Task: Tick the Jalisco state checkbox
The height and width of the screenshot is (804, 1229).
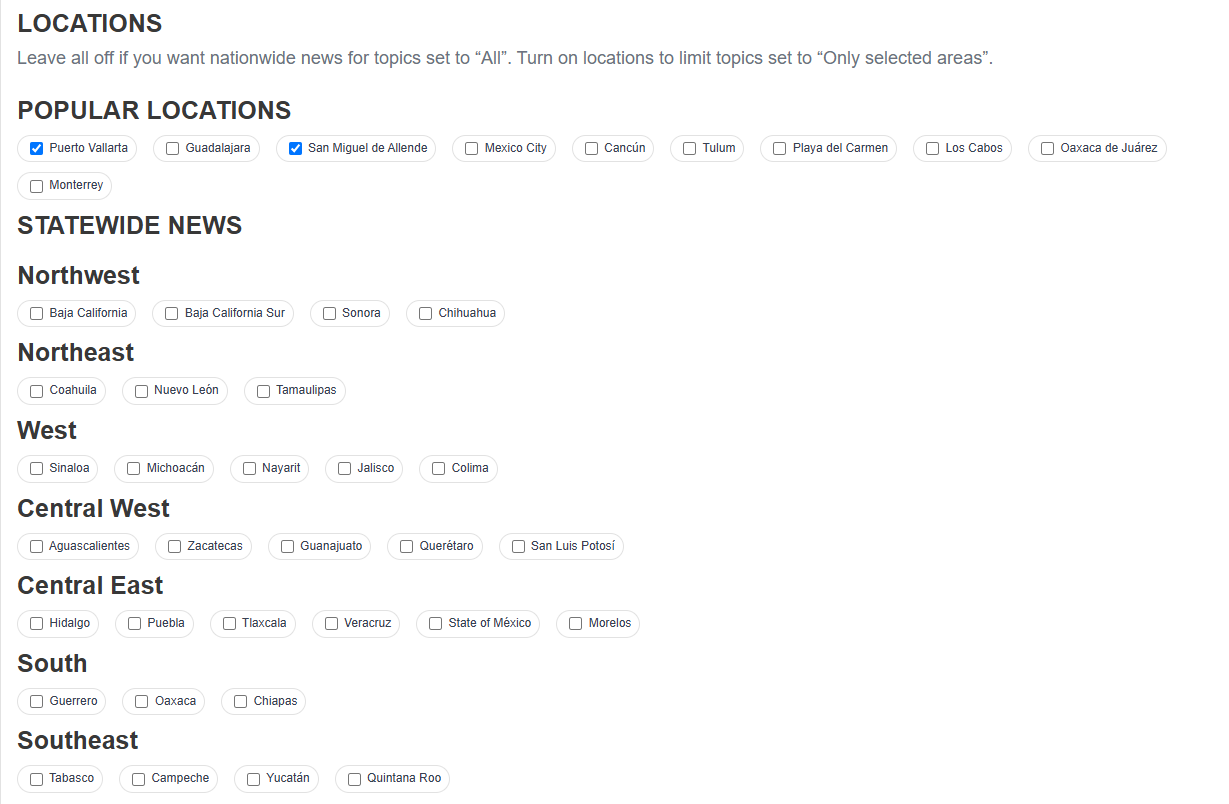Action: coord(345,469)
